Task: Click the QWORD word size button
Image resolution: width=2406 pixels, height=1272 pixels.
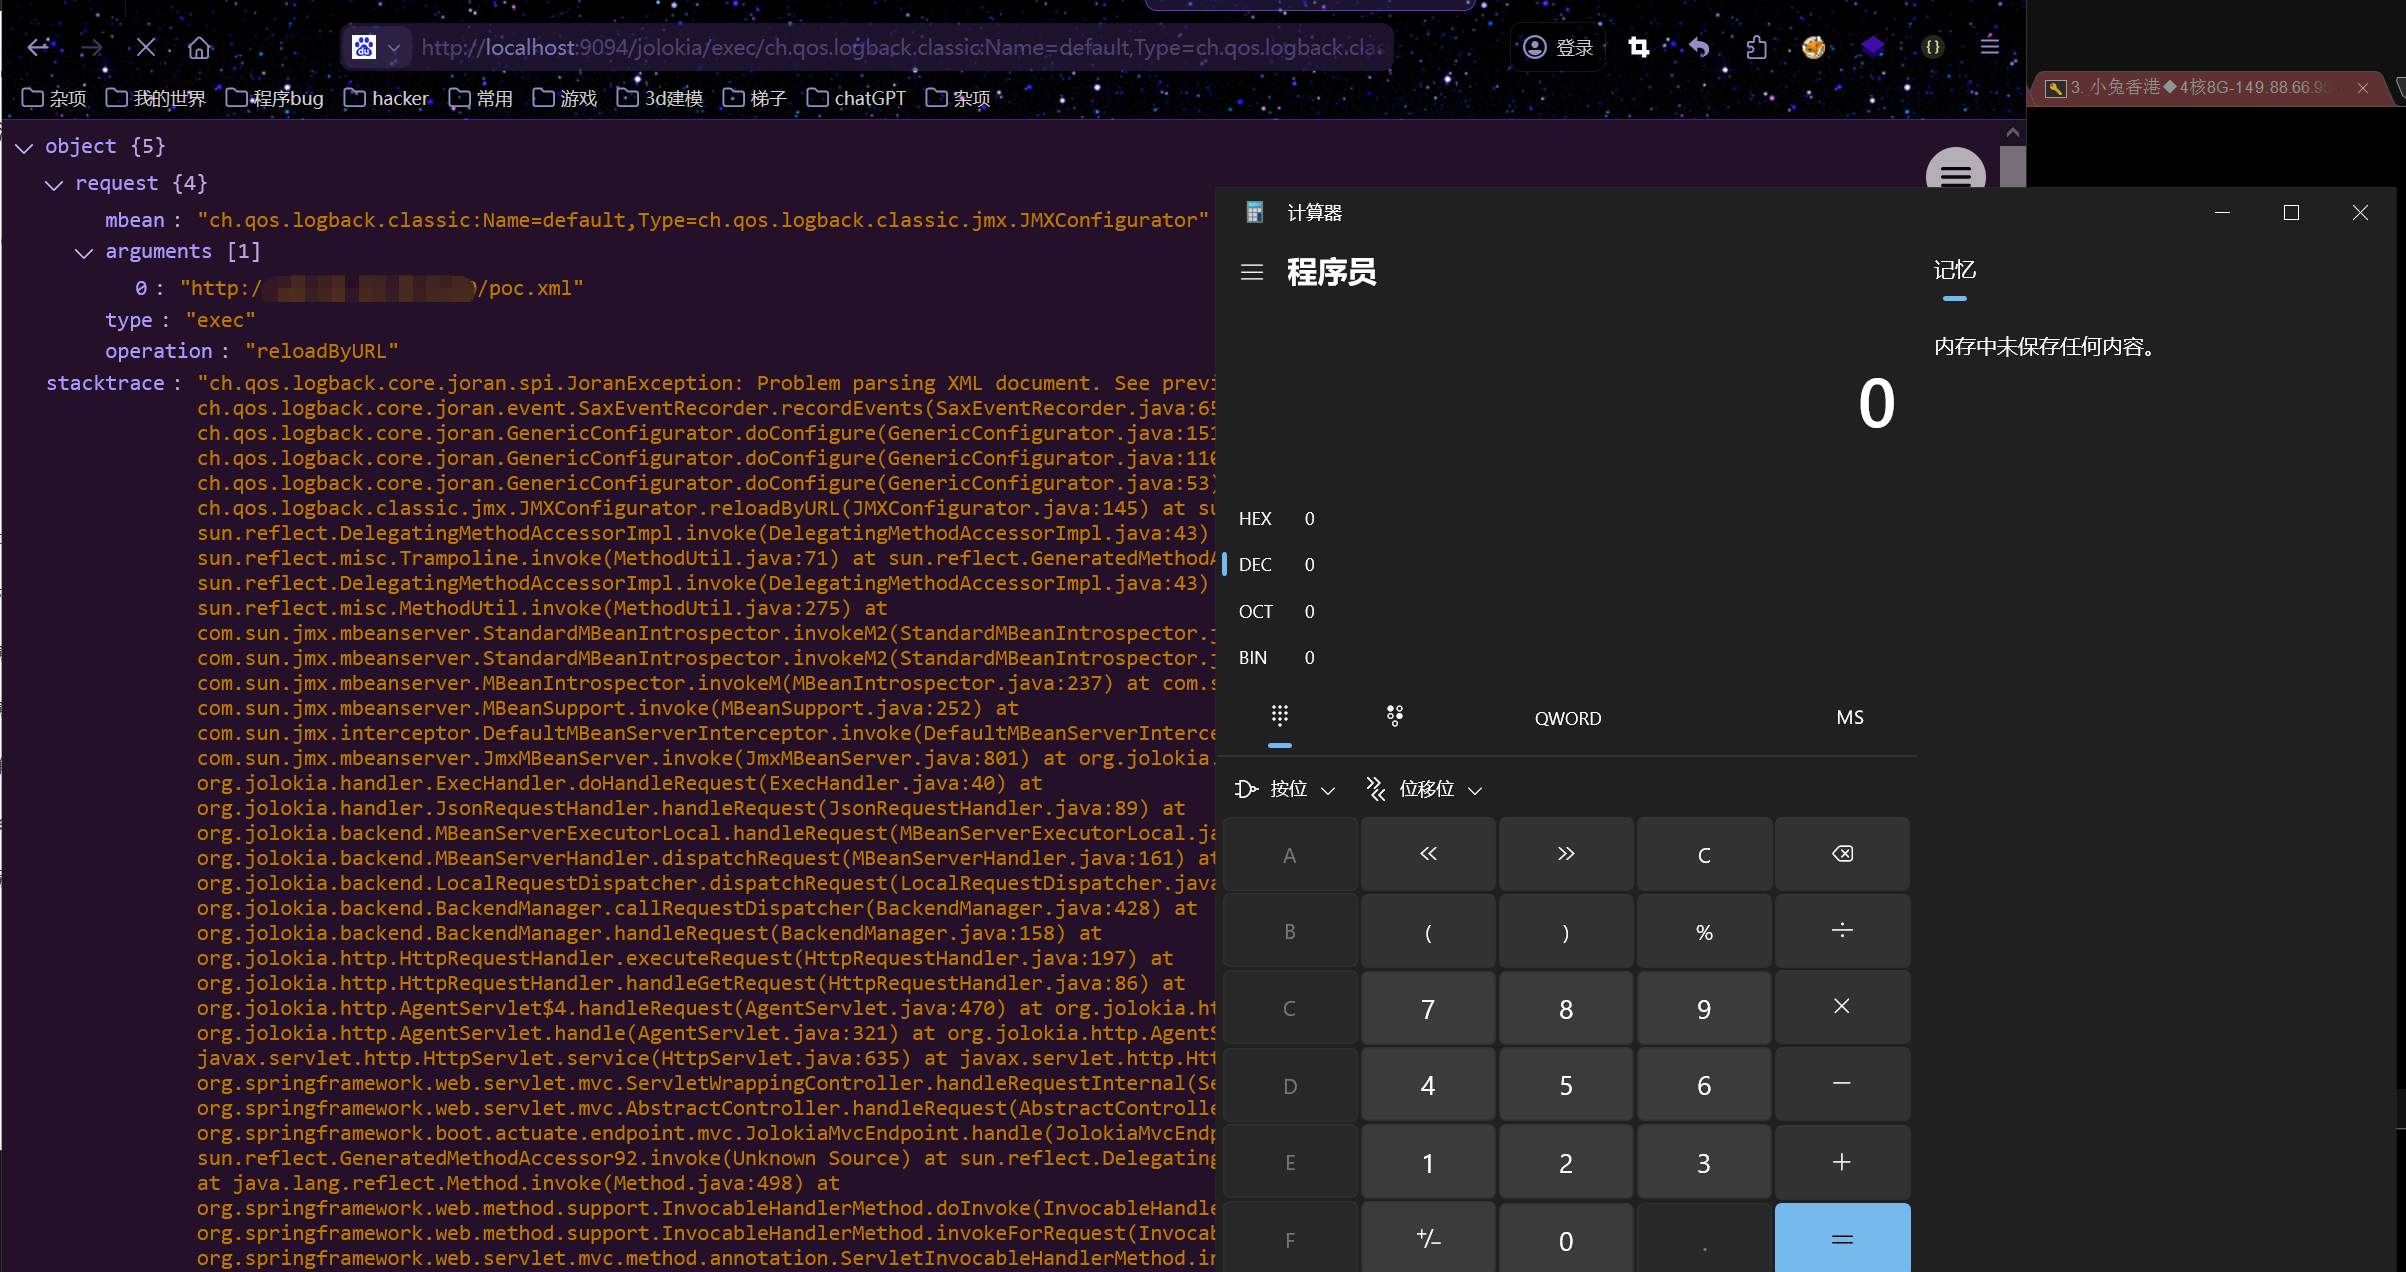Action: [x=1567, y=718]
